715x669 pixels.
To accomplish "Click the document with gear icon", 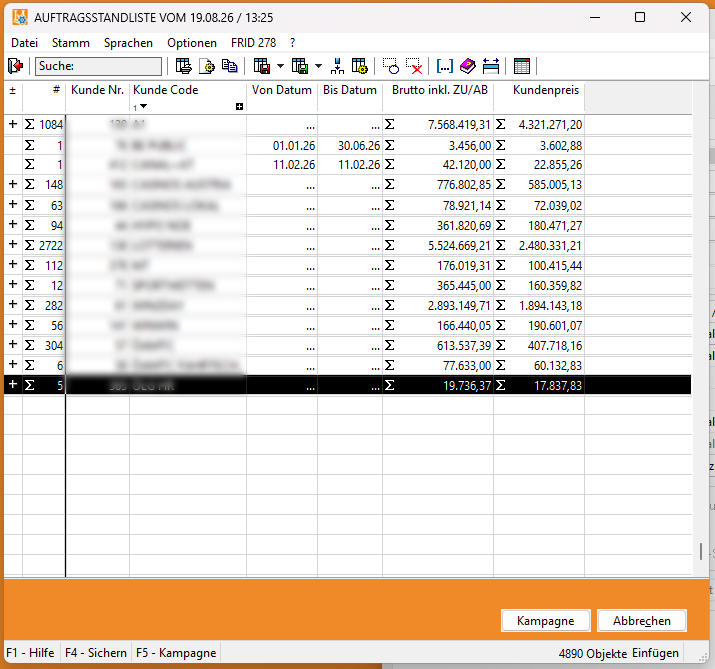I will click(207, 66).
